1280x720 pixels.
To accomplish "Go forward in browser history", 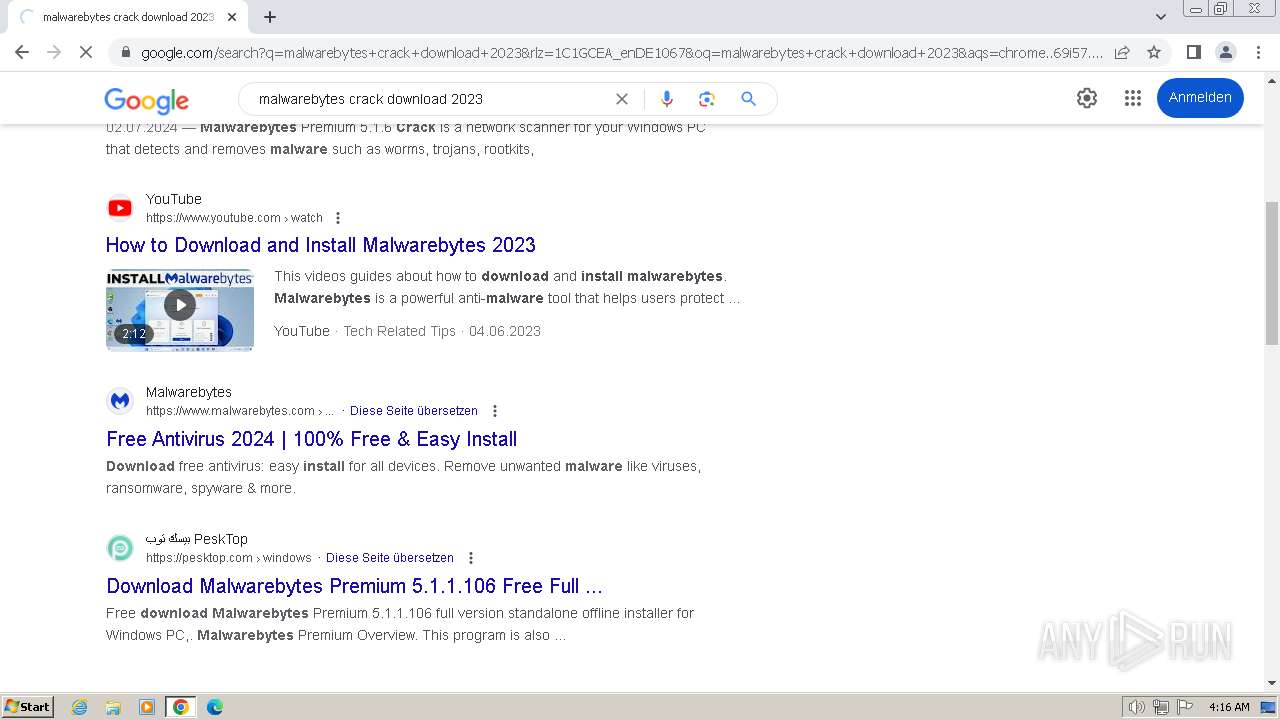I will tap(54, 52).
